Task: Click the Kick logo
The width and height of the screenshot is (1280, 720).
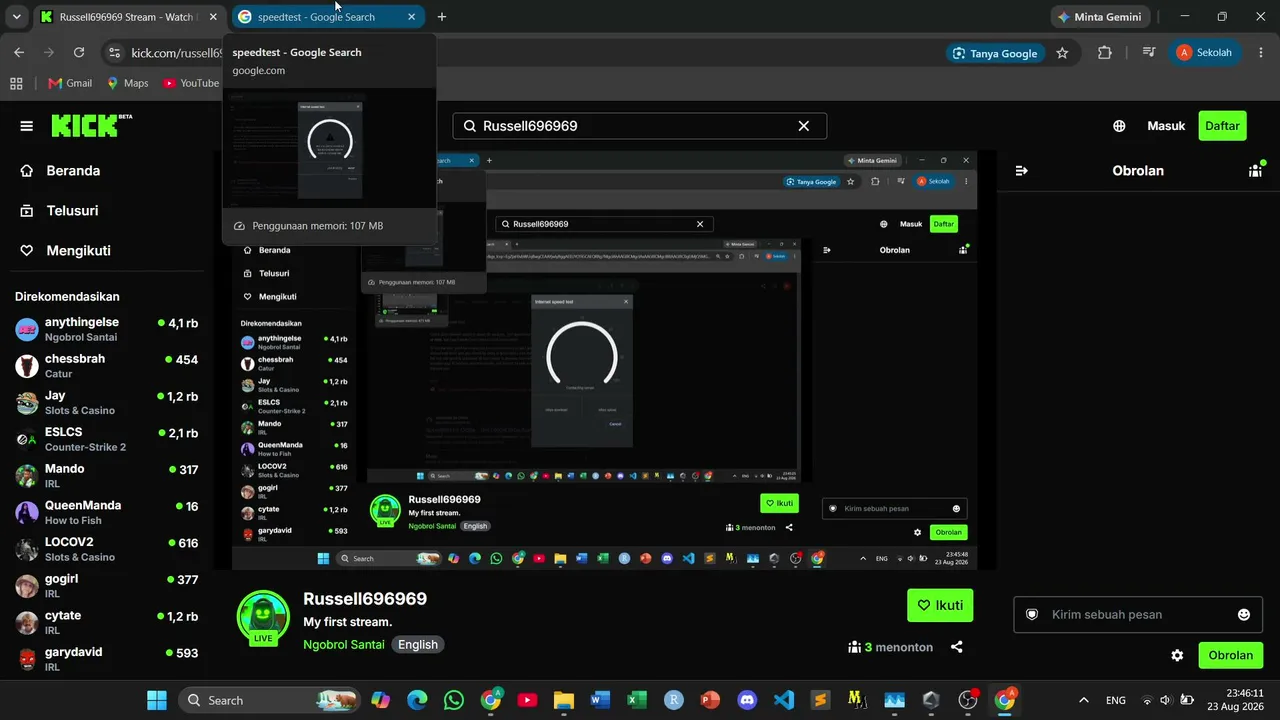Action: [91, 125]
